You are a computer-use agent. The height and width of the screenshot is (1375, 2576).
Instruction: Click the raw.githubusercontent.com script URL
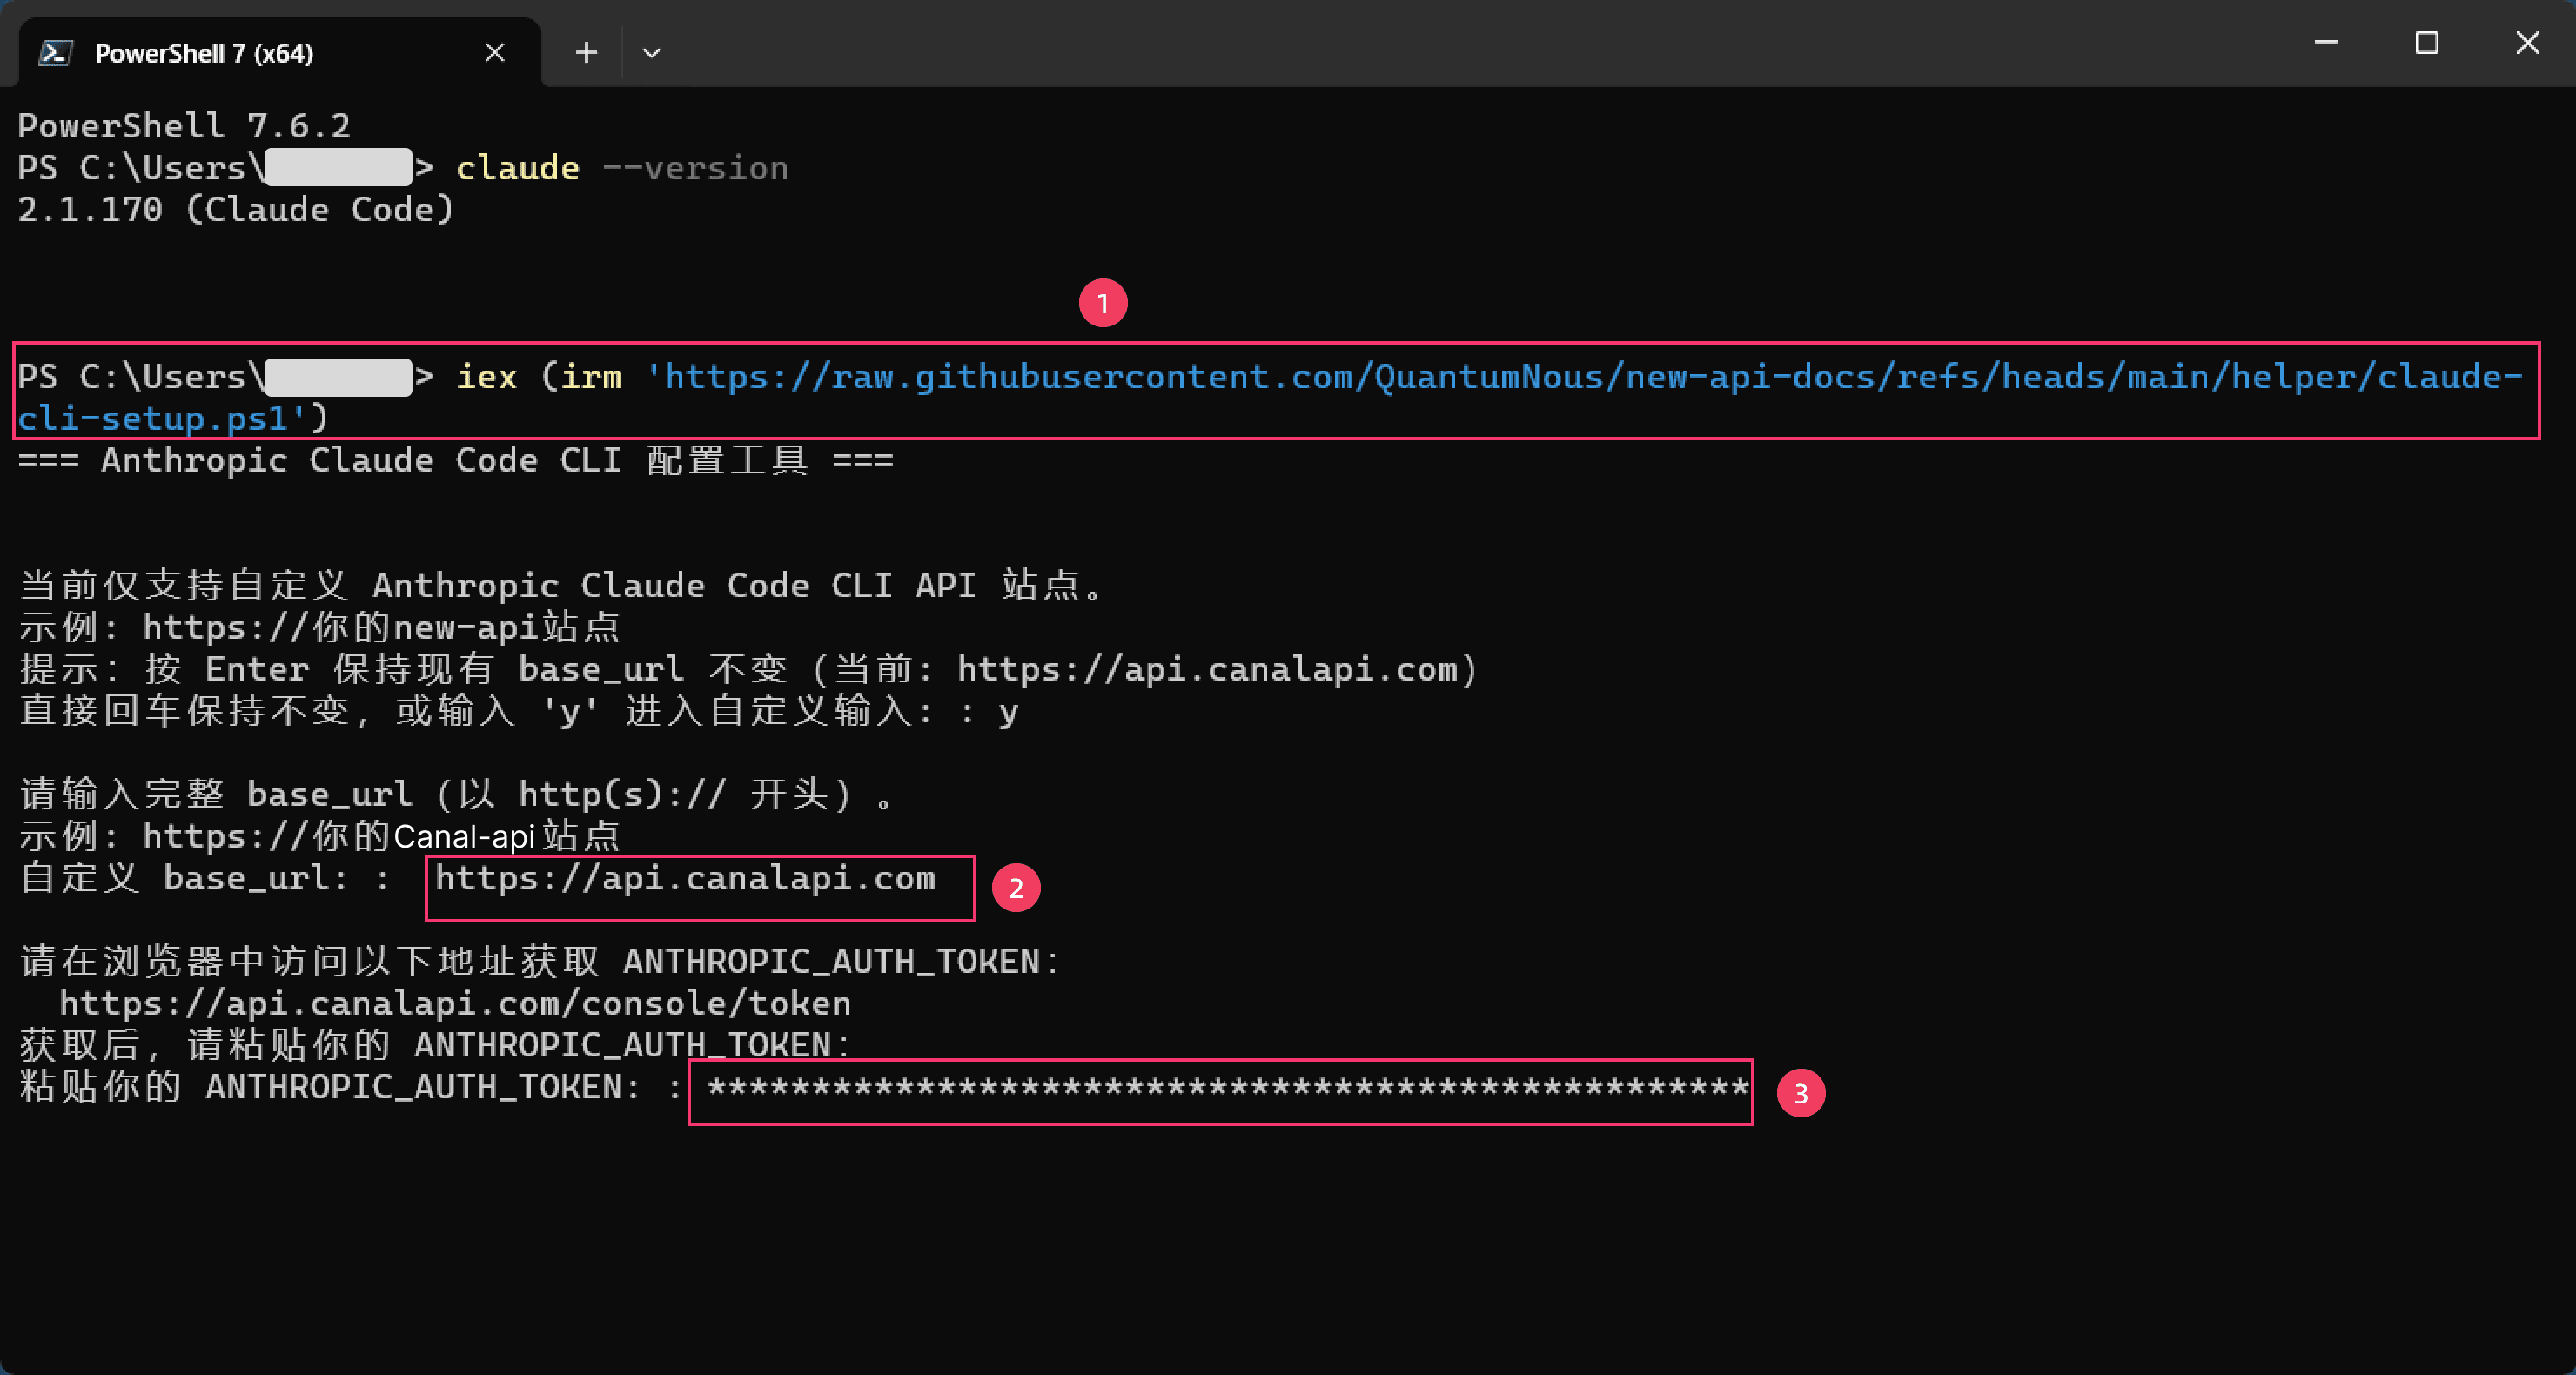point(1270,398)
